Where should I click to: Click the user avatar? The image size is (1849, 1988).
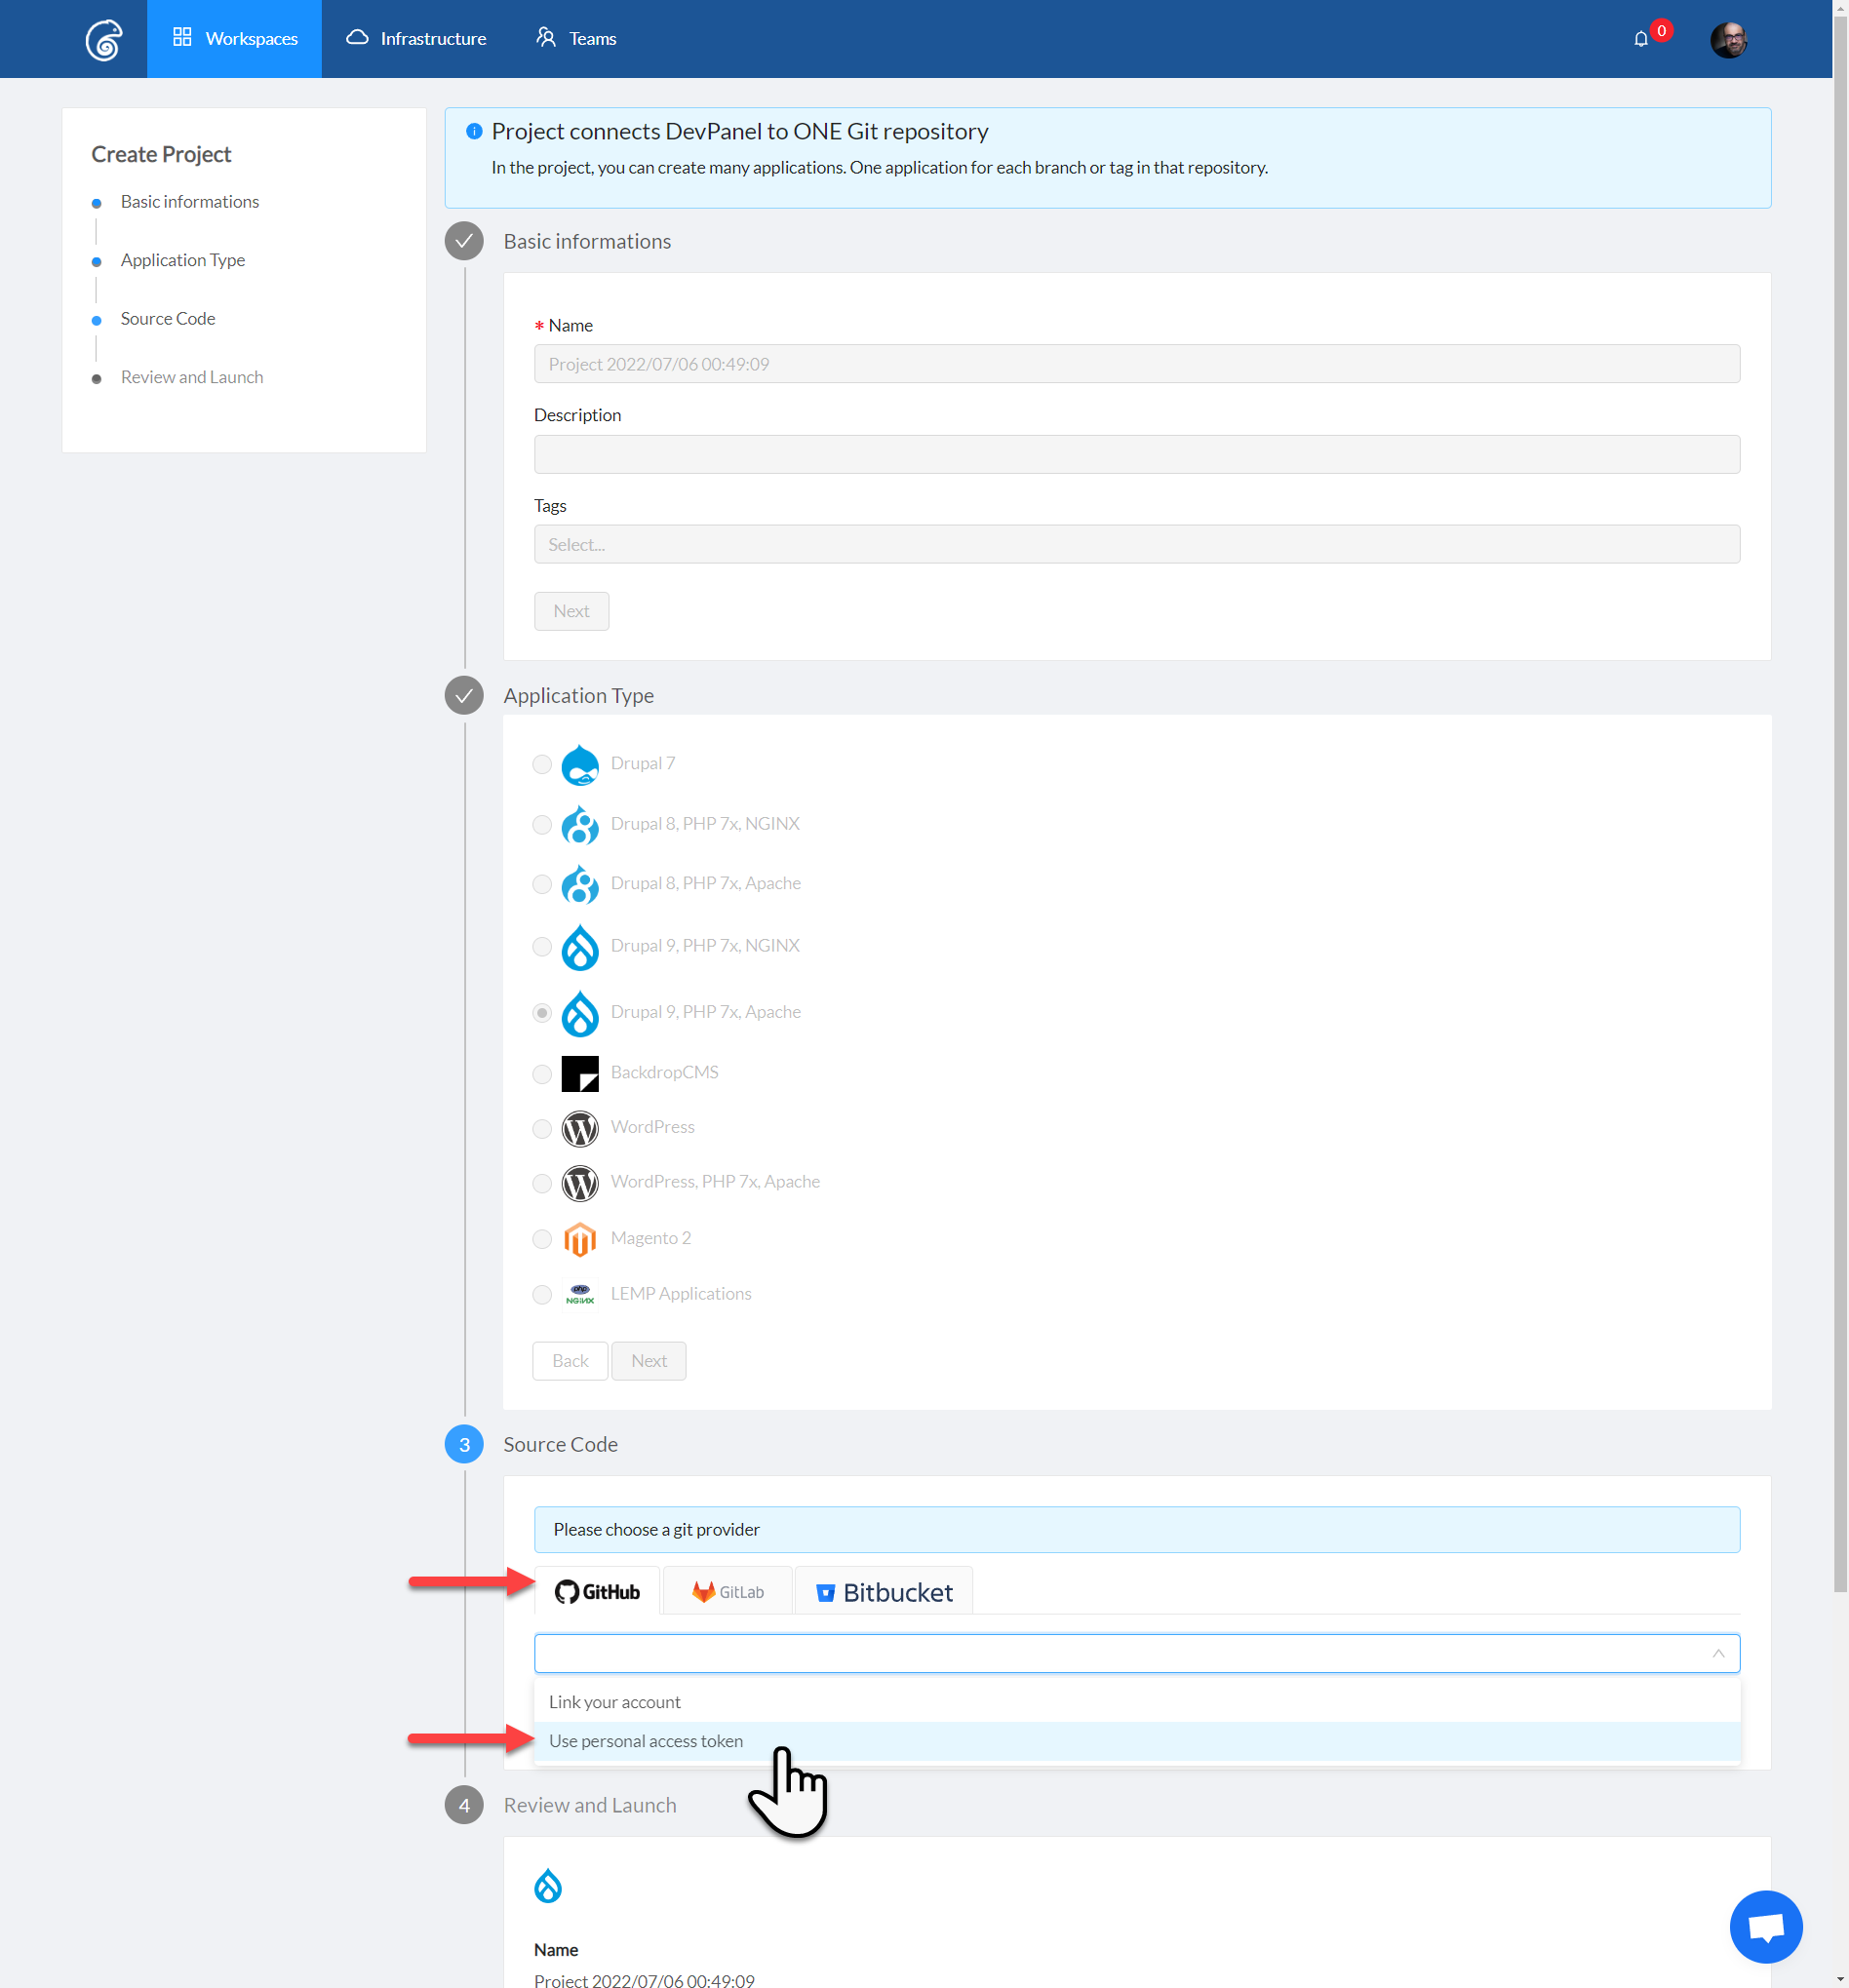coord(1727,38)
